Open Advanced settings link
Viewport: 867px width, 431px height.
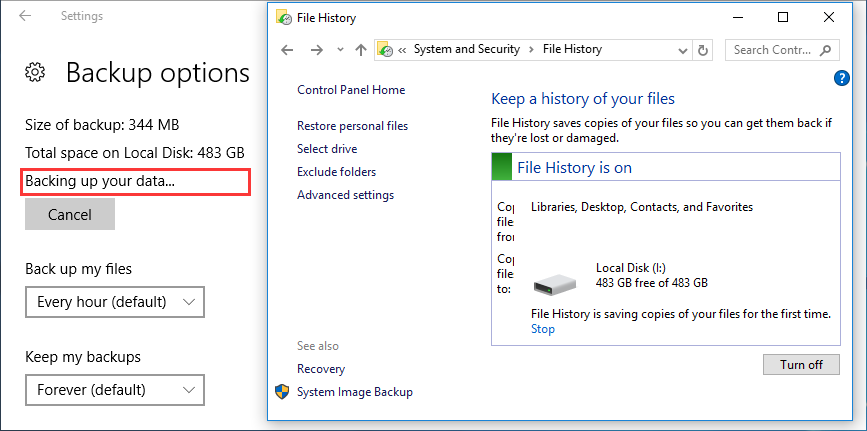(x=346, y=195)
